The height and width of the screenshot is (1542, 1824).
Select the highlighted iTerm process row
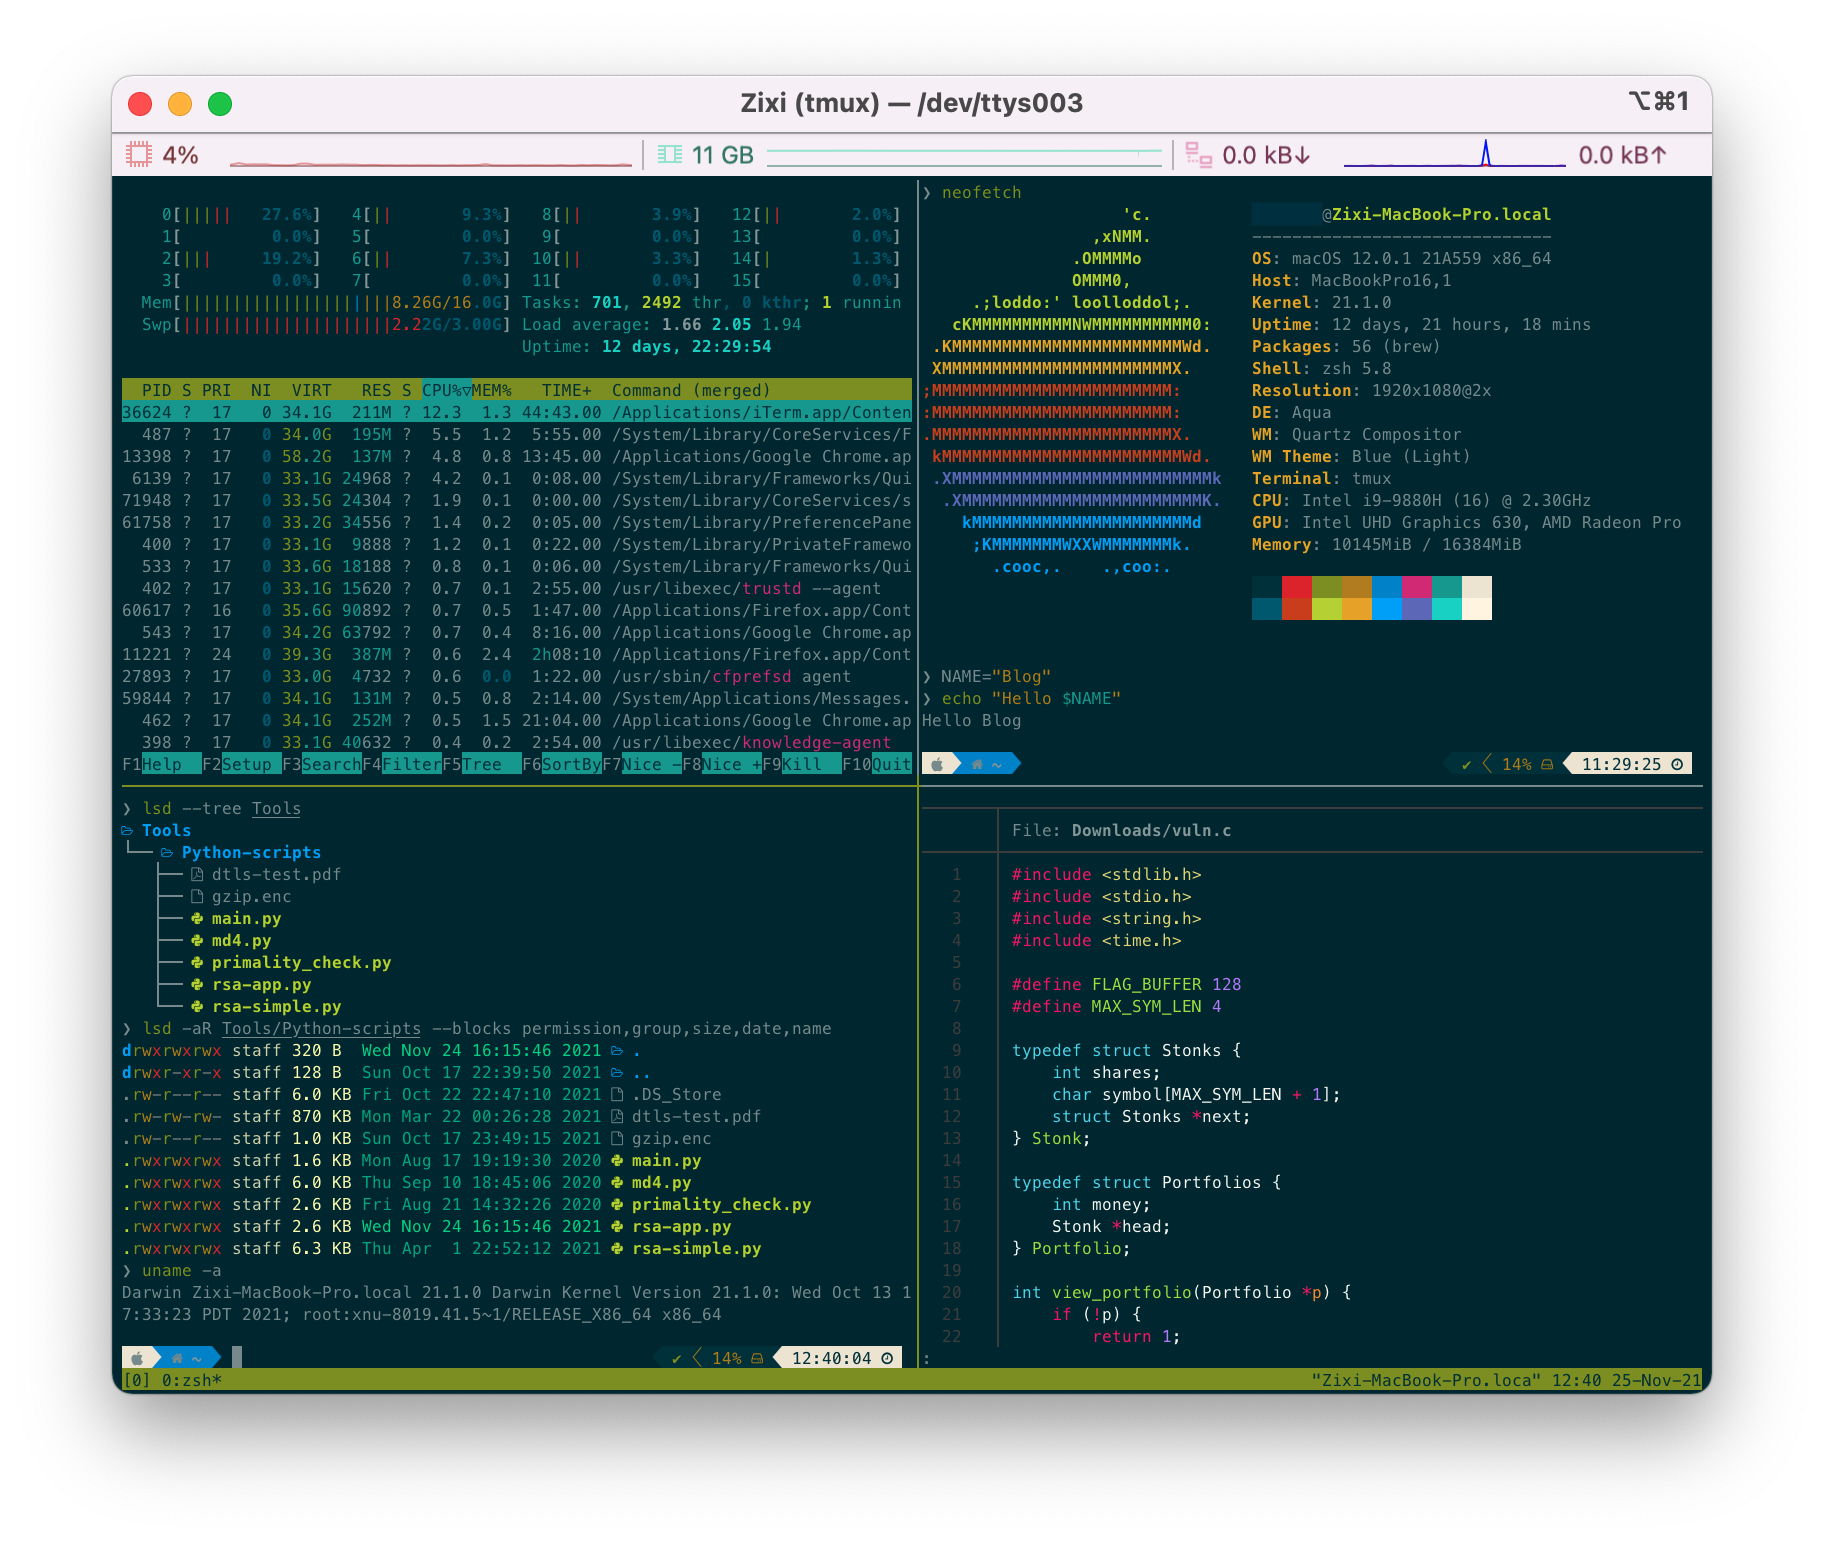[x=500, y=412]
